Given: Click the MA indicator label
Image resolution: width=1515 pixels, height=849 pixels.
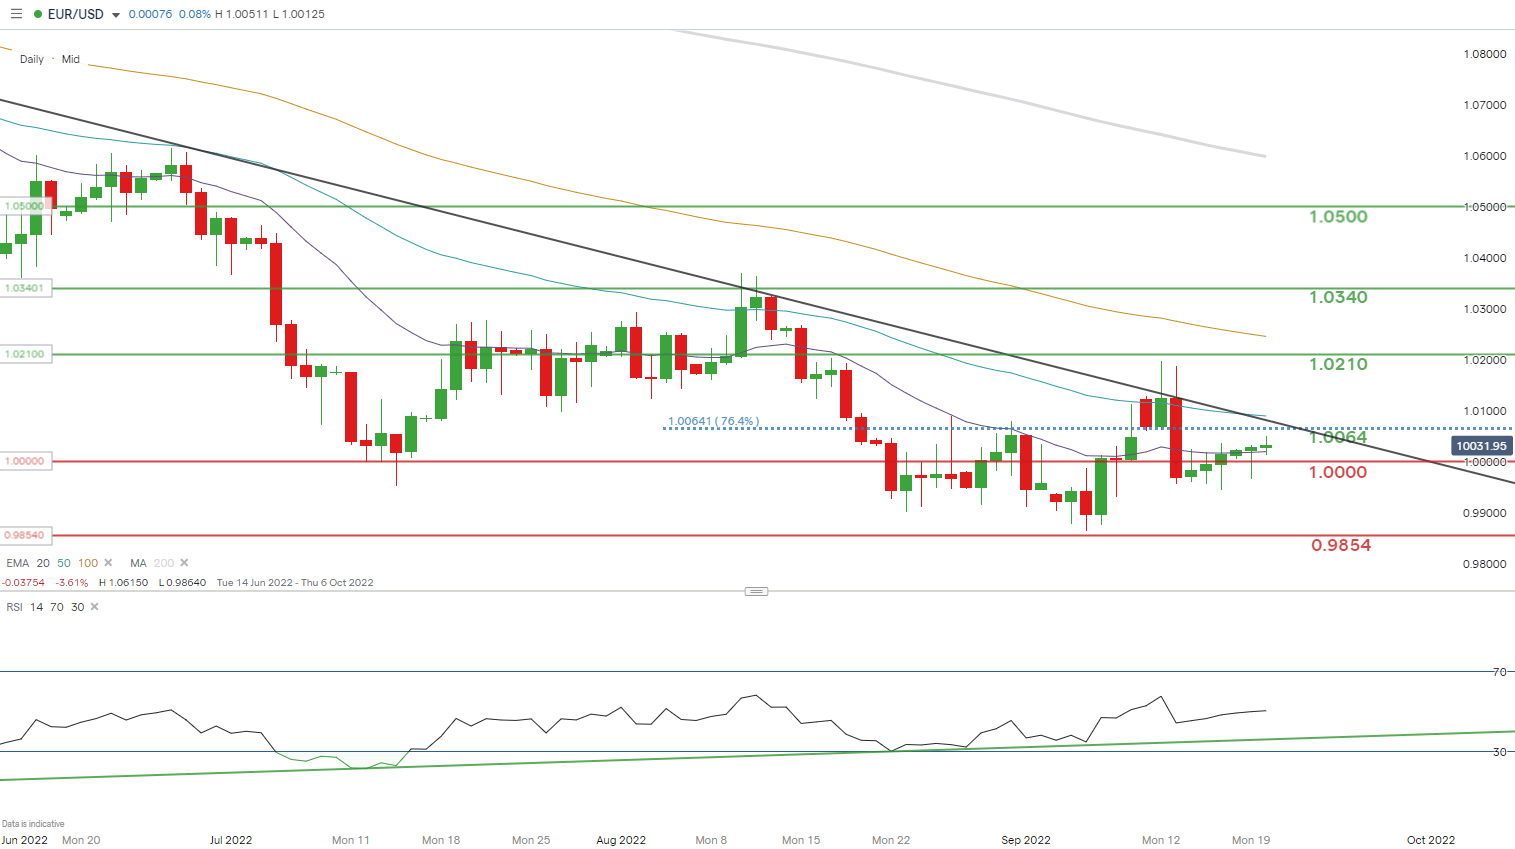Looking at the screenshot, I should [138, 563].
